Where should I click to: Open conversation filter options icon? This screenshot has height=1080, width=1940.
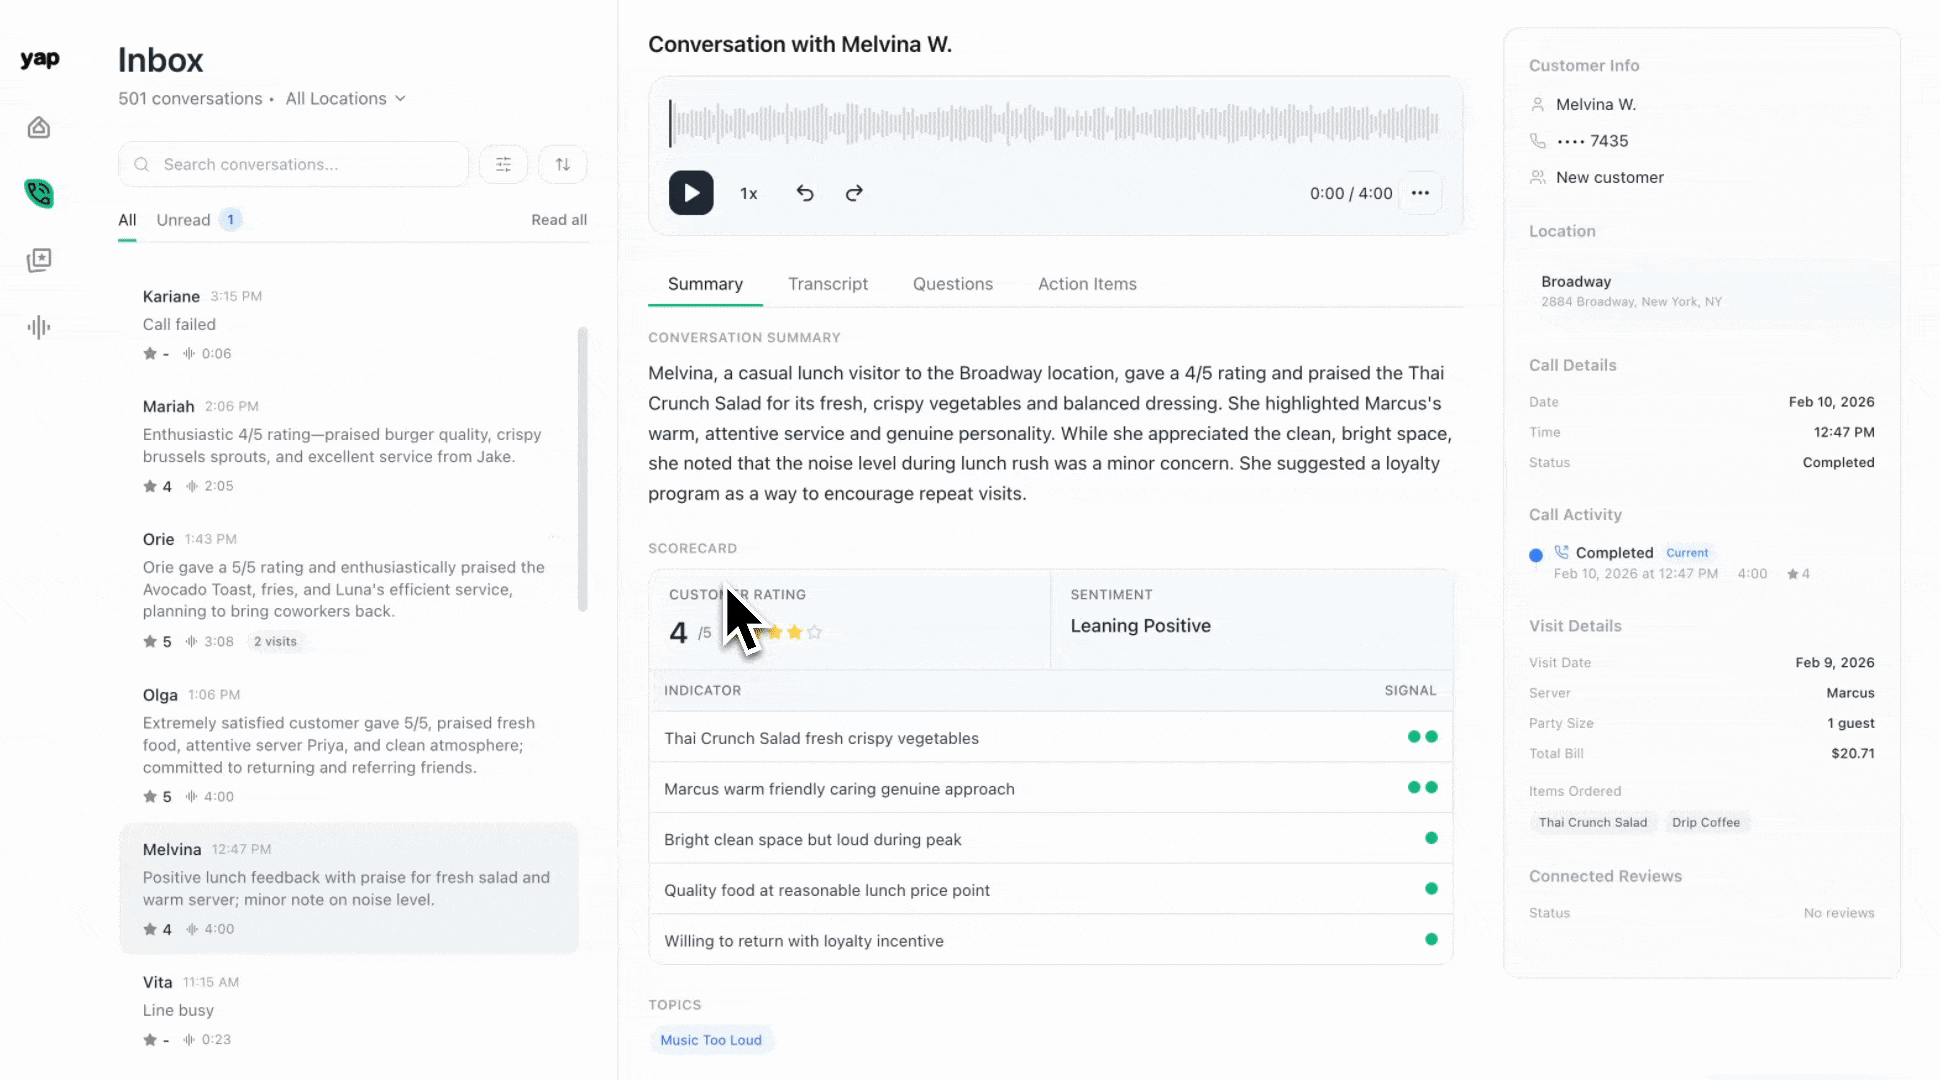pyautogui.click(x=503, y=164)
